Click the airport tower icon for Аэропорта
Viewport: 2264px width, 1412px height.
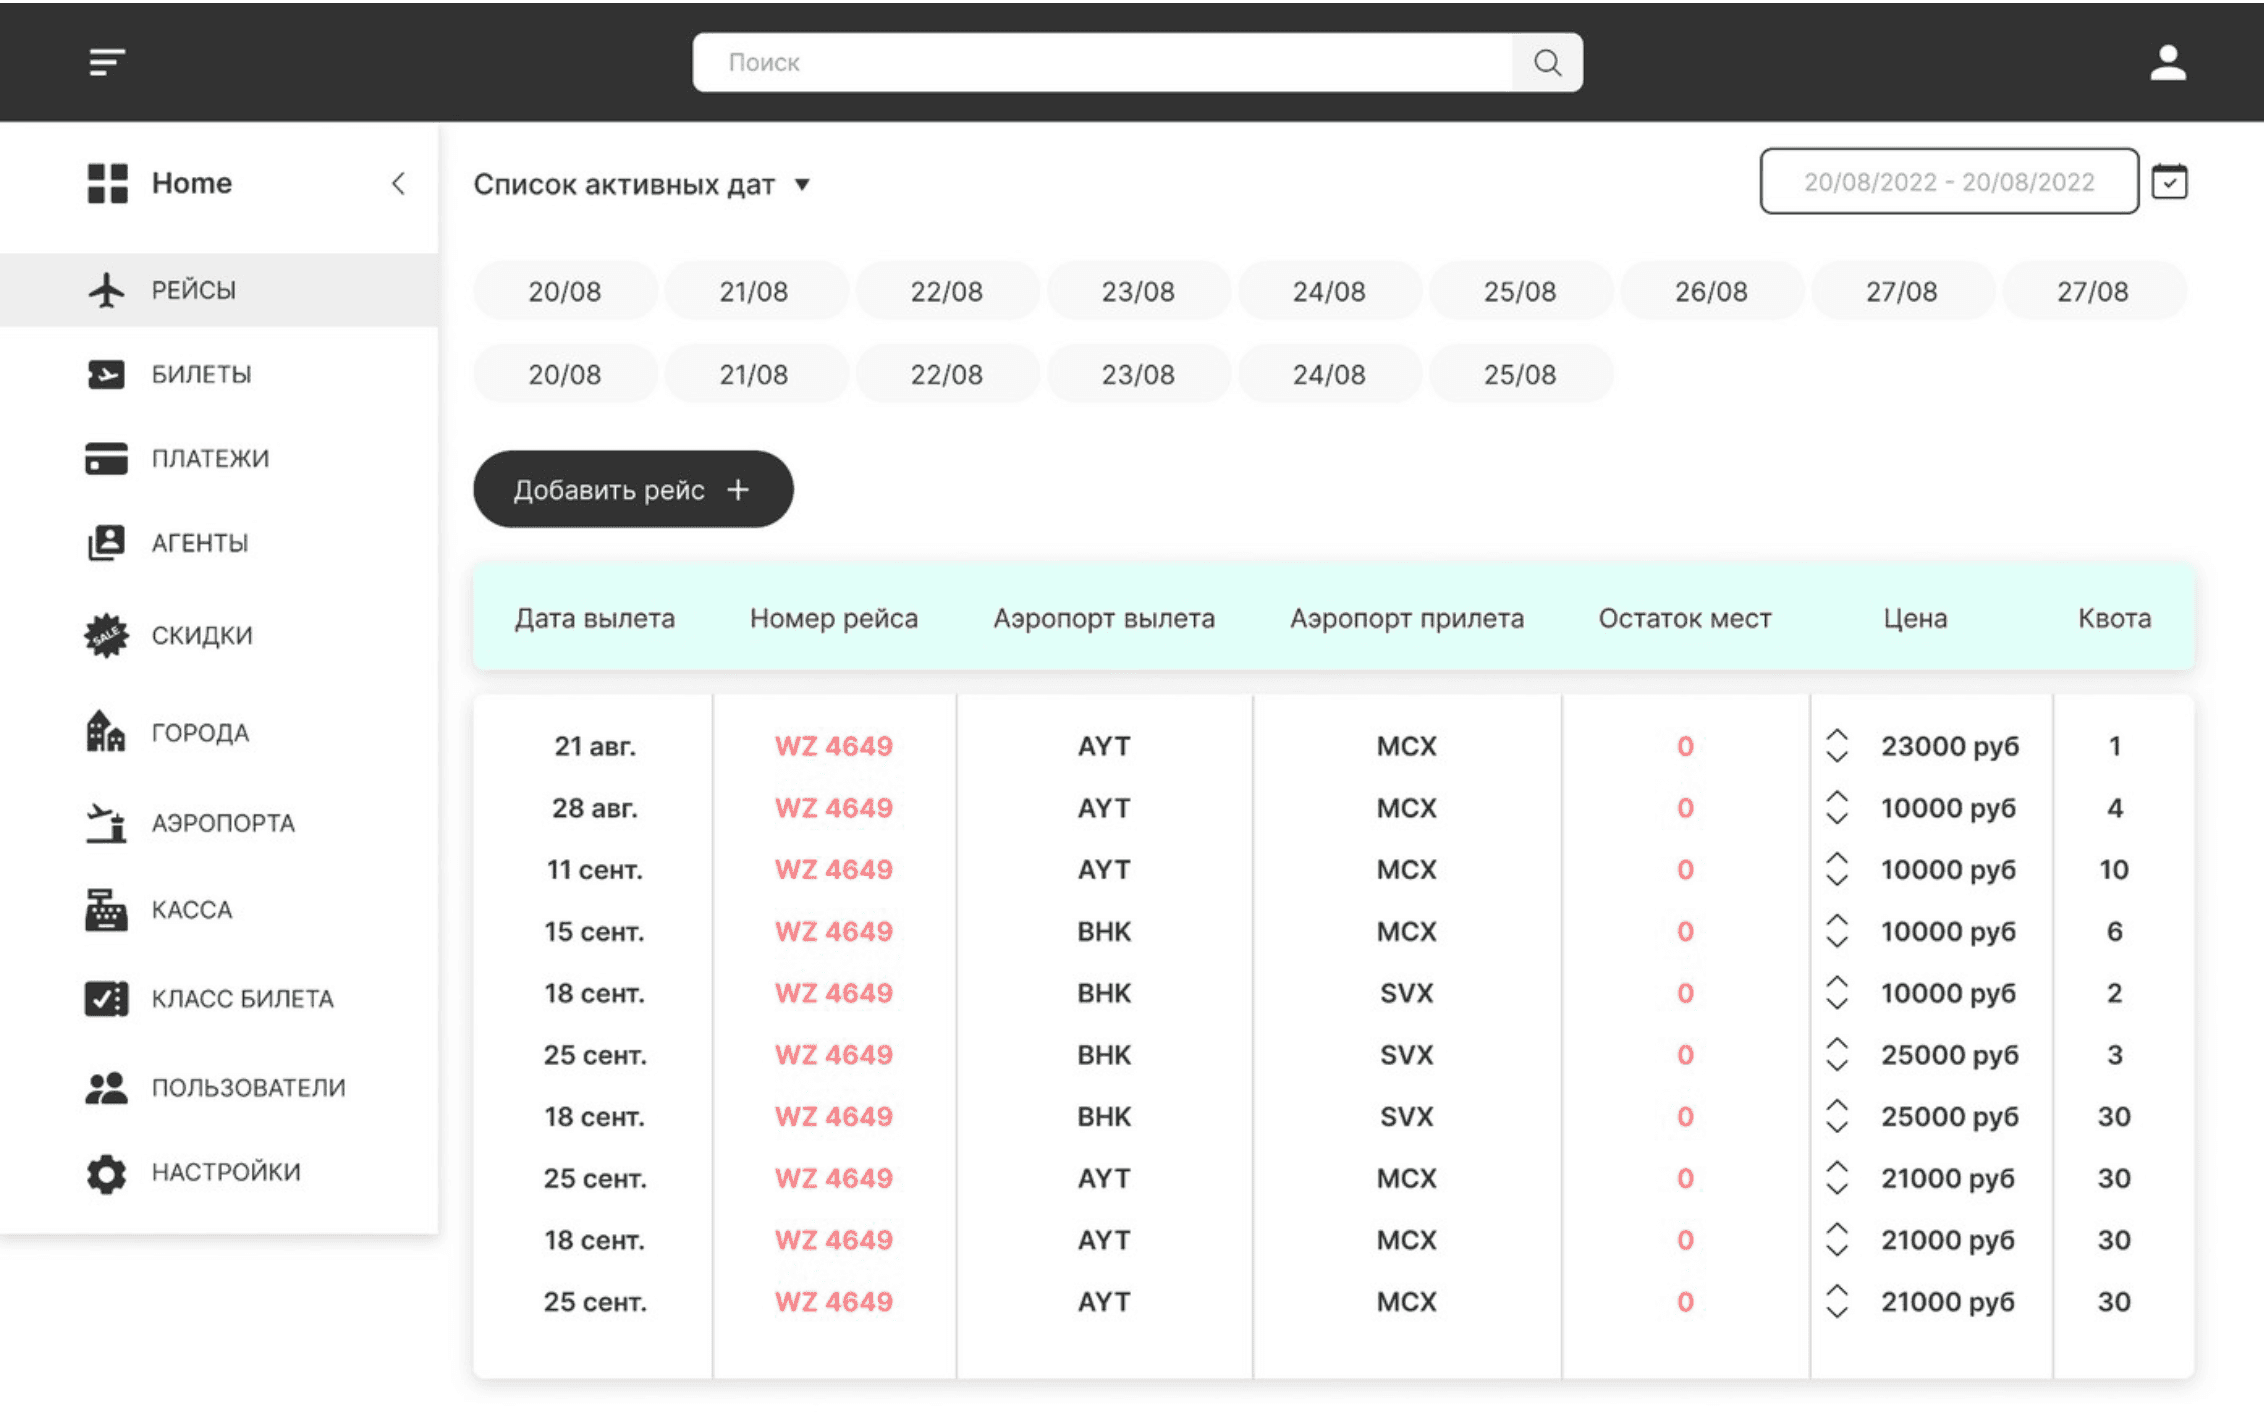(106, 823)
